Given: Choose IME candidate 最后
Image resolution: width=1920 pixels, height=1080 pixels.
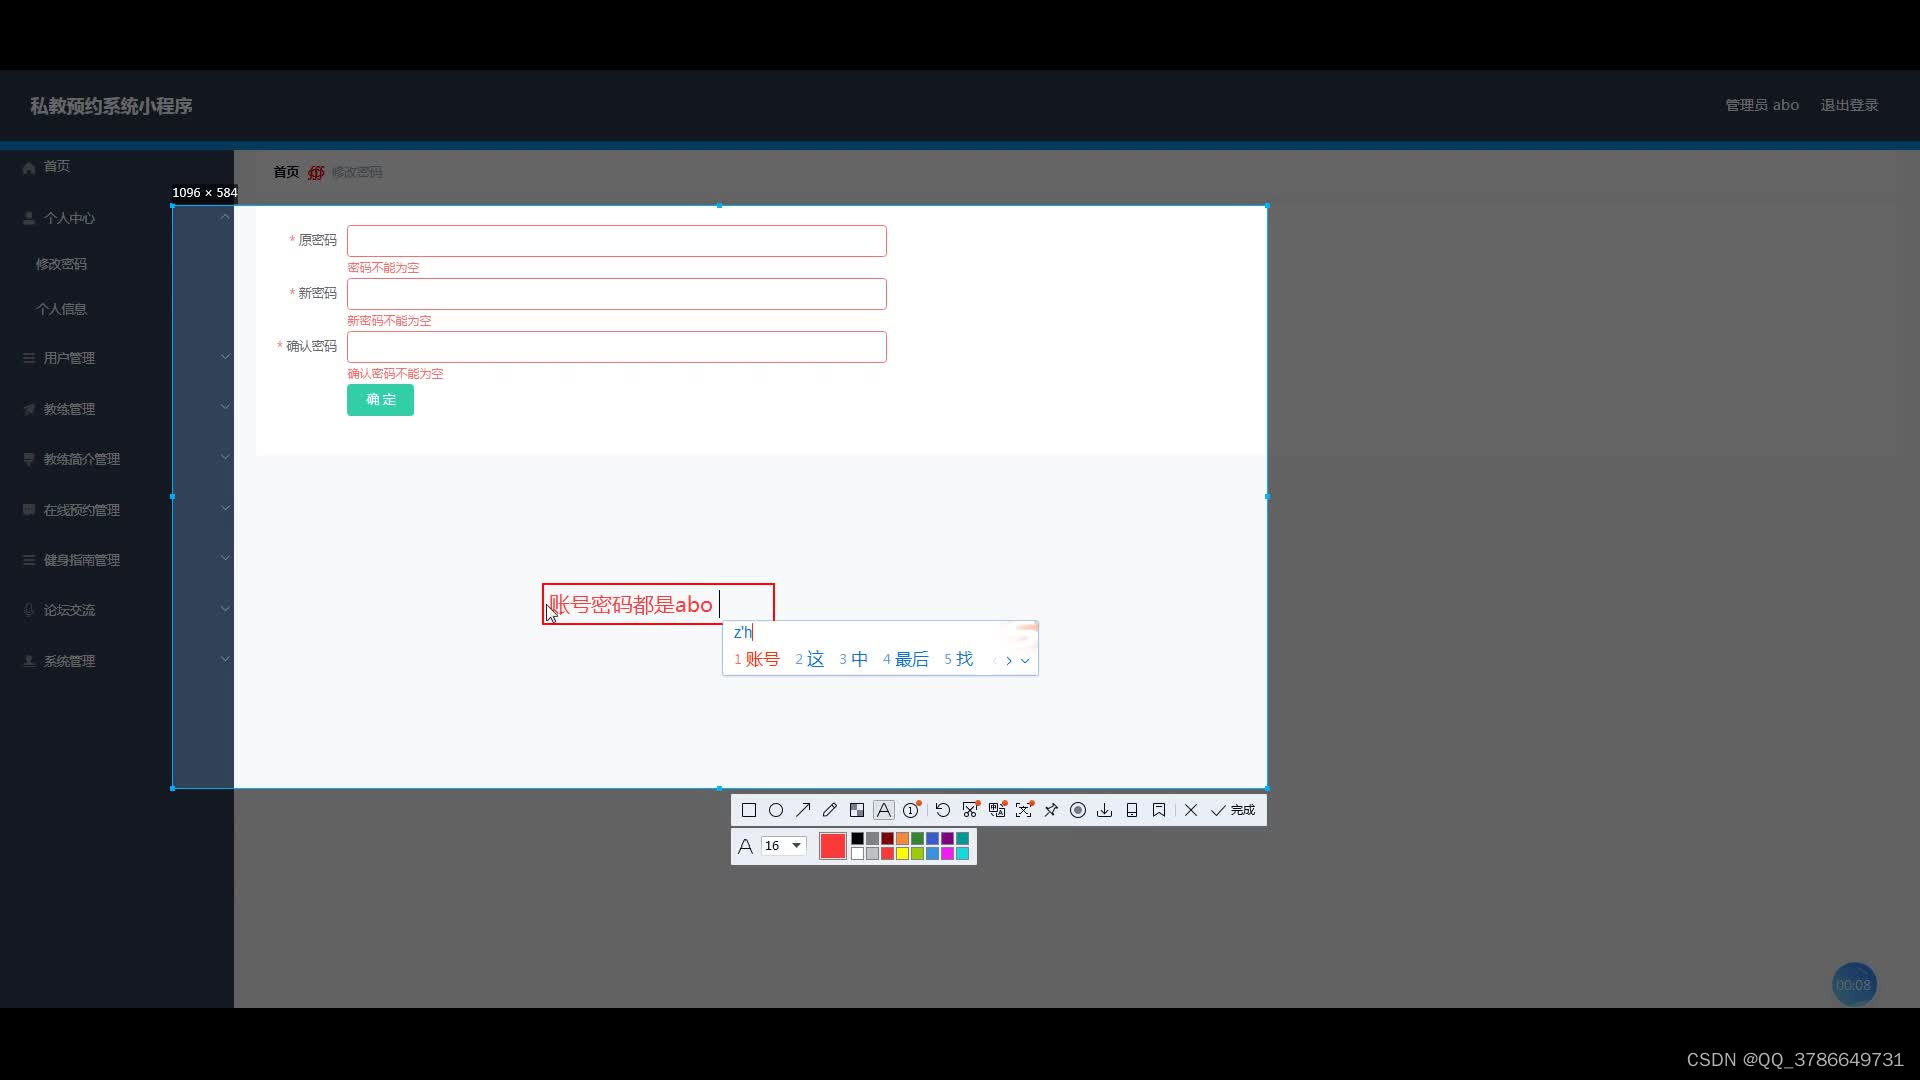Looking at the screenshot, I should (x=906, y=660).
